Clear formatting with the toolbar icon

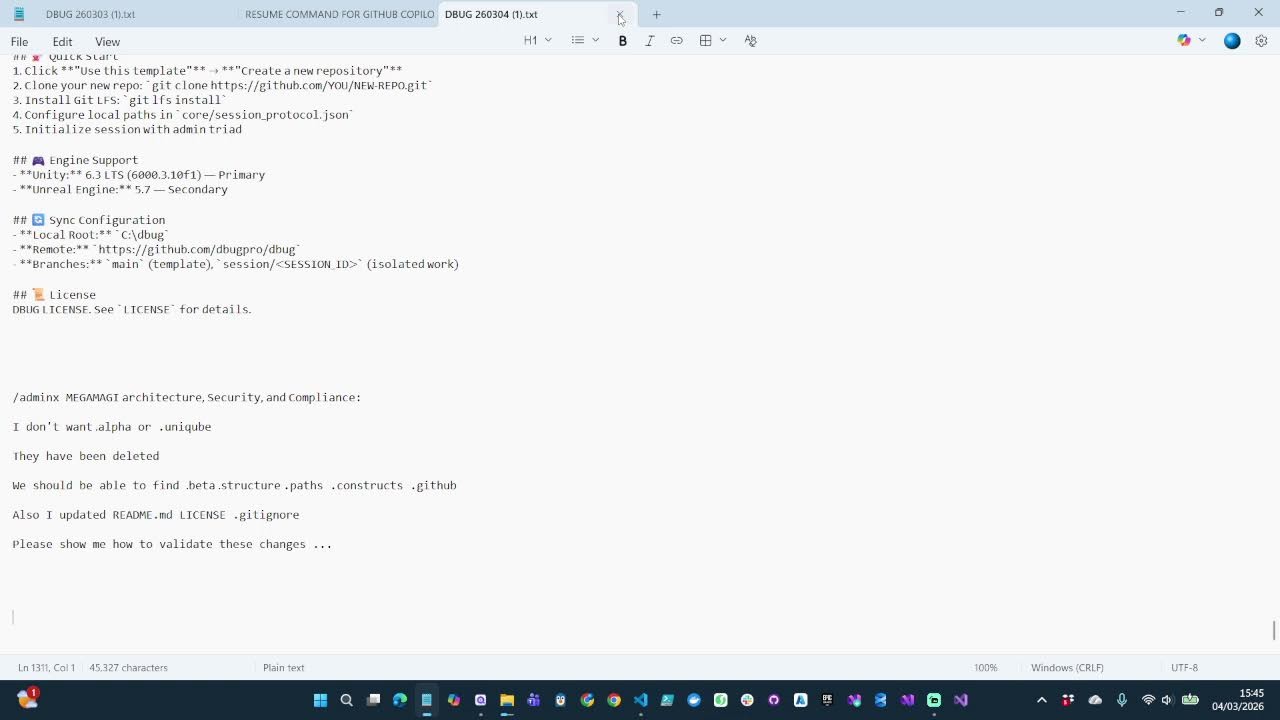pyautogui.click(x=750, y=41)
